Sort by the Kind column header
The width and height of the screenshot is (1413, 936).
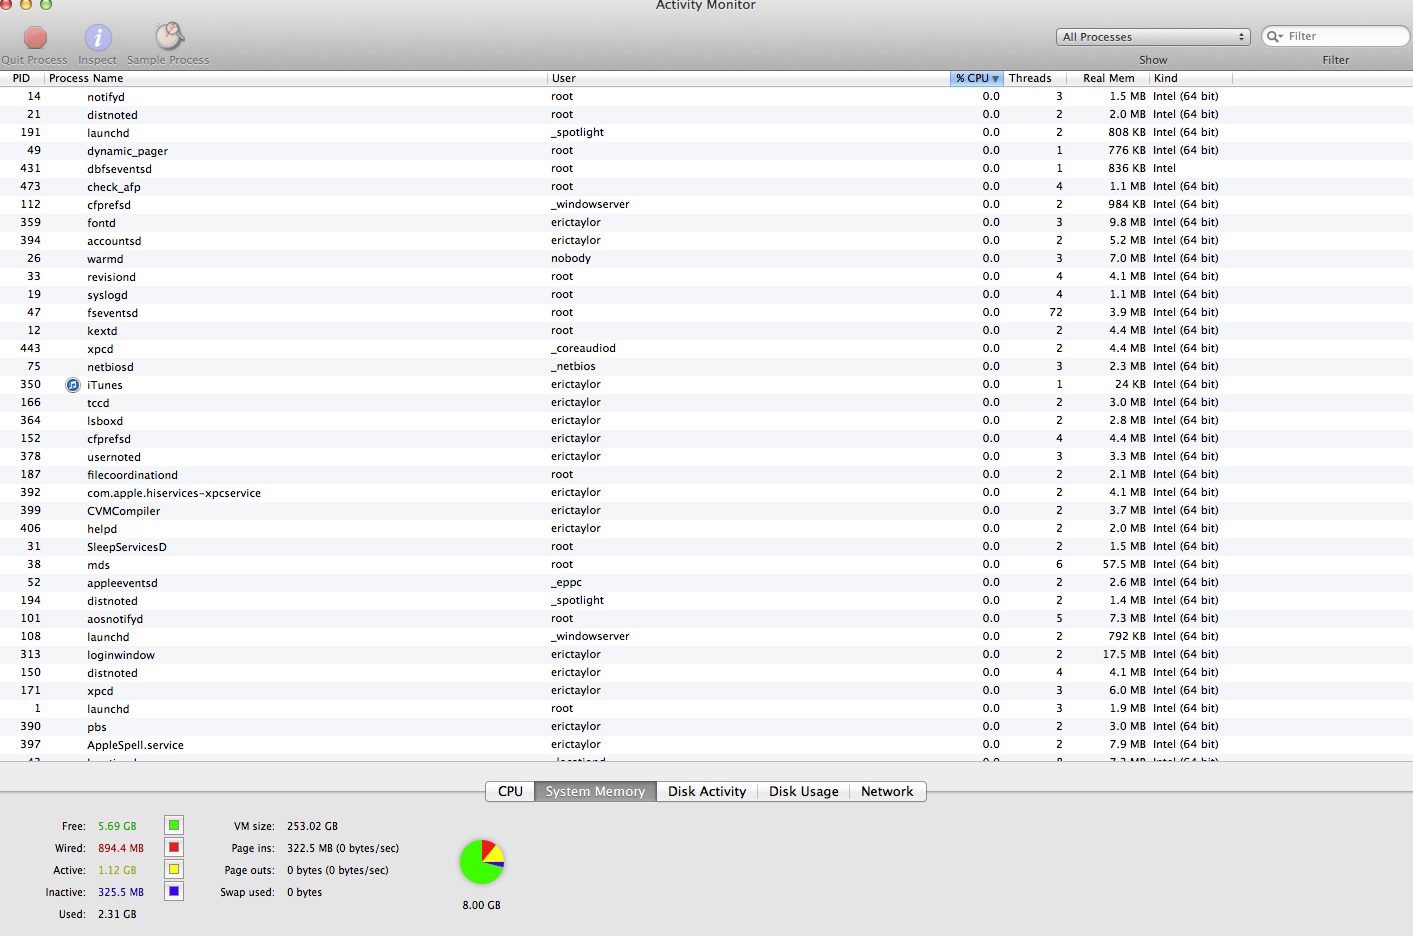(x=1190, y=78)
